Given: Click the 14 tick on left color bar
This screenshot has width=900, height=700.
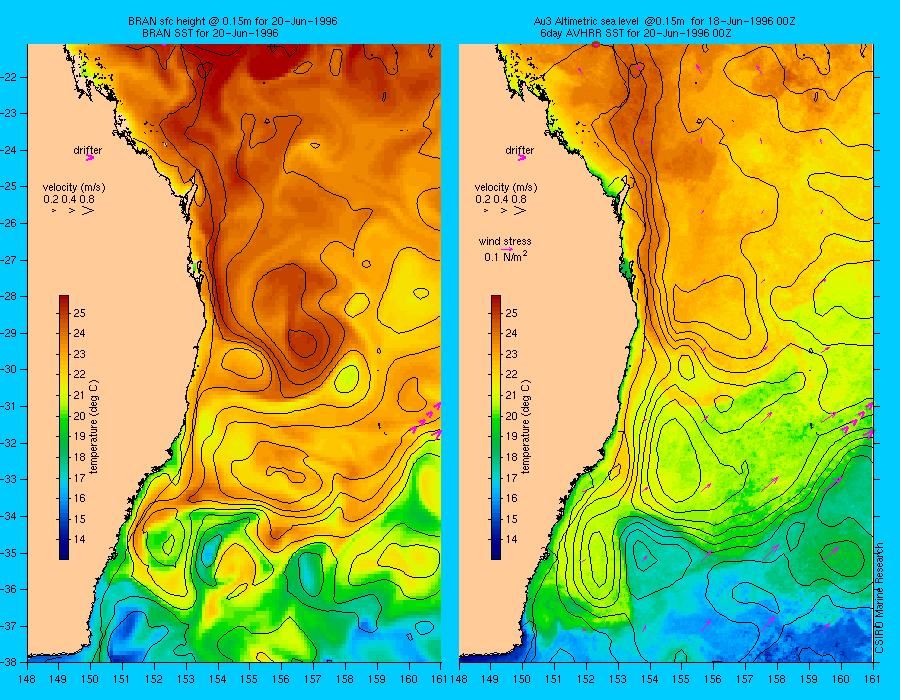Looking at the screenshot, I should click(79, 539).
